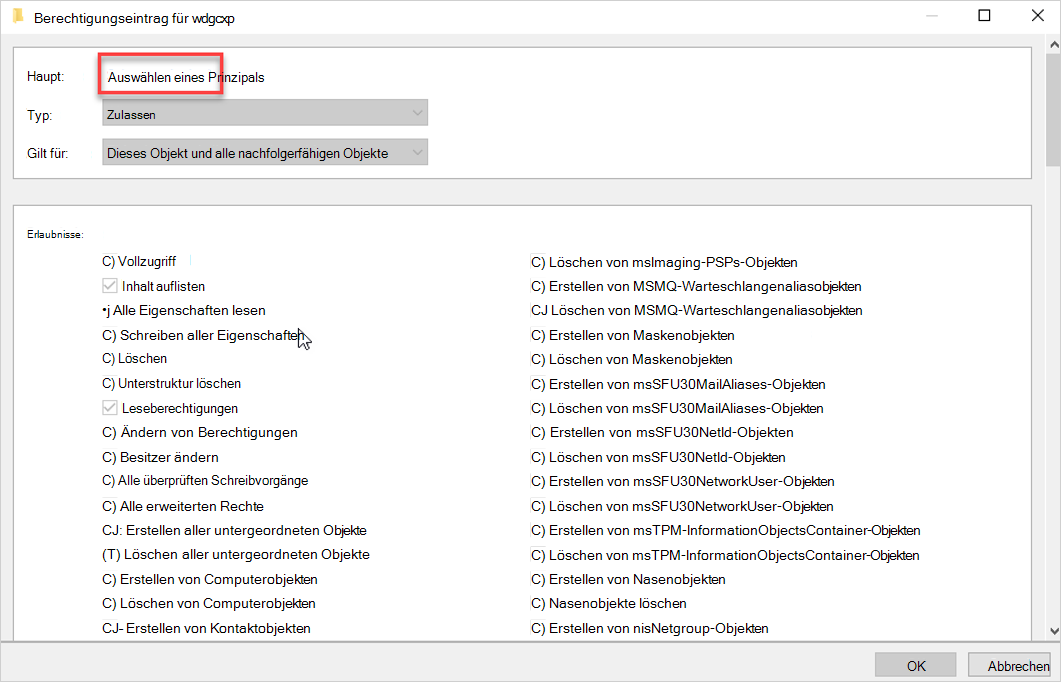Open the Typ dropdown showing Zulassen
The height and width of the screenshot is (682, 1061).
click(264, 112)
